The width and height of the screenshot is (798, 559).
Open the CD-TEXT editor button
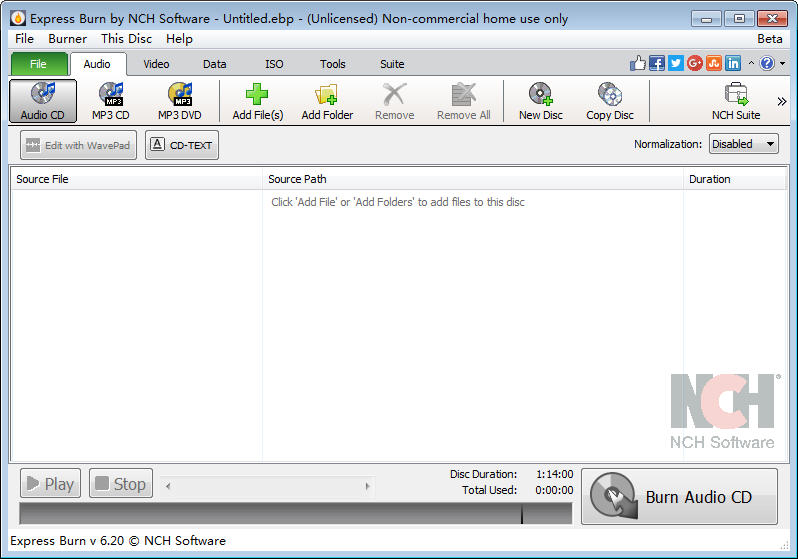pos(182,145)
